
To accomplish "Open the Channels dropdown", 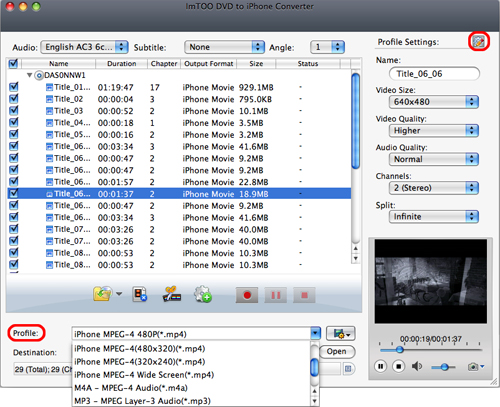I will tap(433, 188).
